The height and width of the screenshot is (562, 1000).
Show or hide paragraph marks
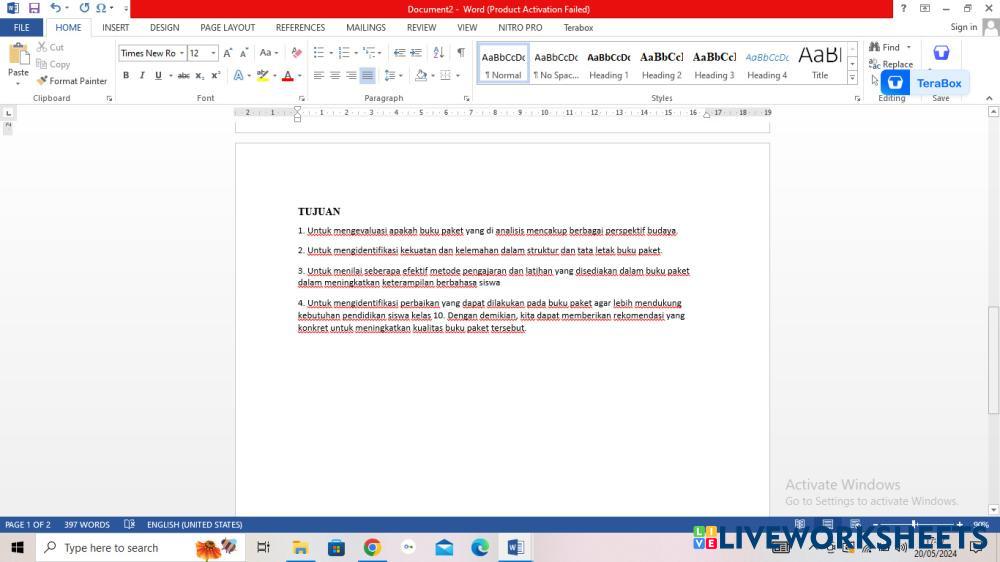pyautogui.click(x=461, y=53)
